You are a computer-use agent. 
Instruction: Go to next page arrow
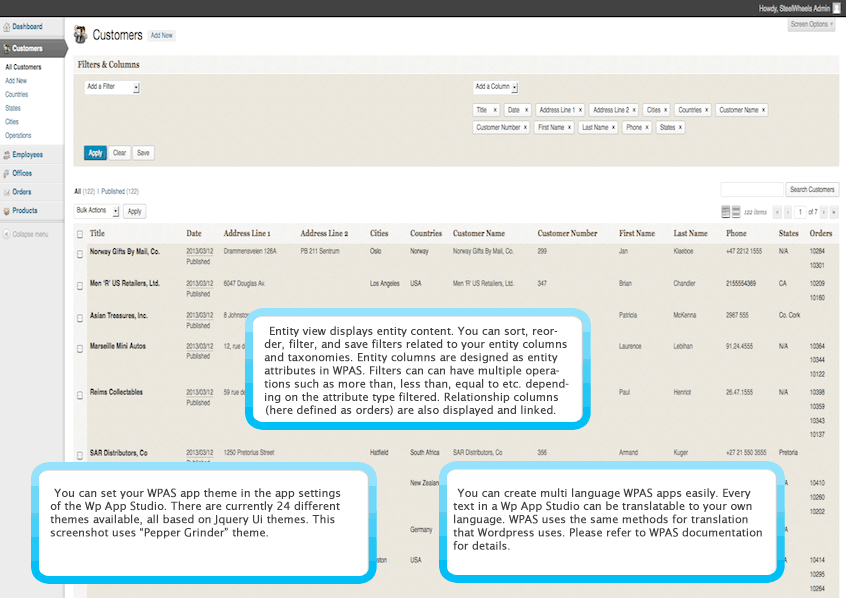(823, 212)
